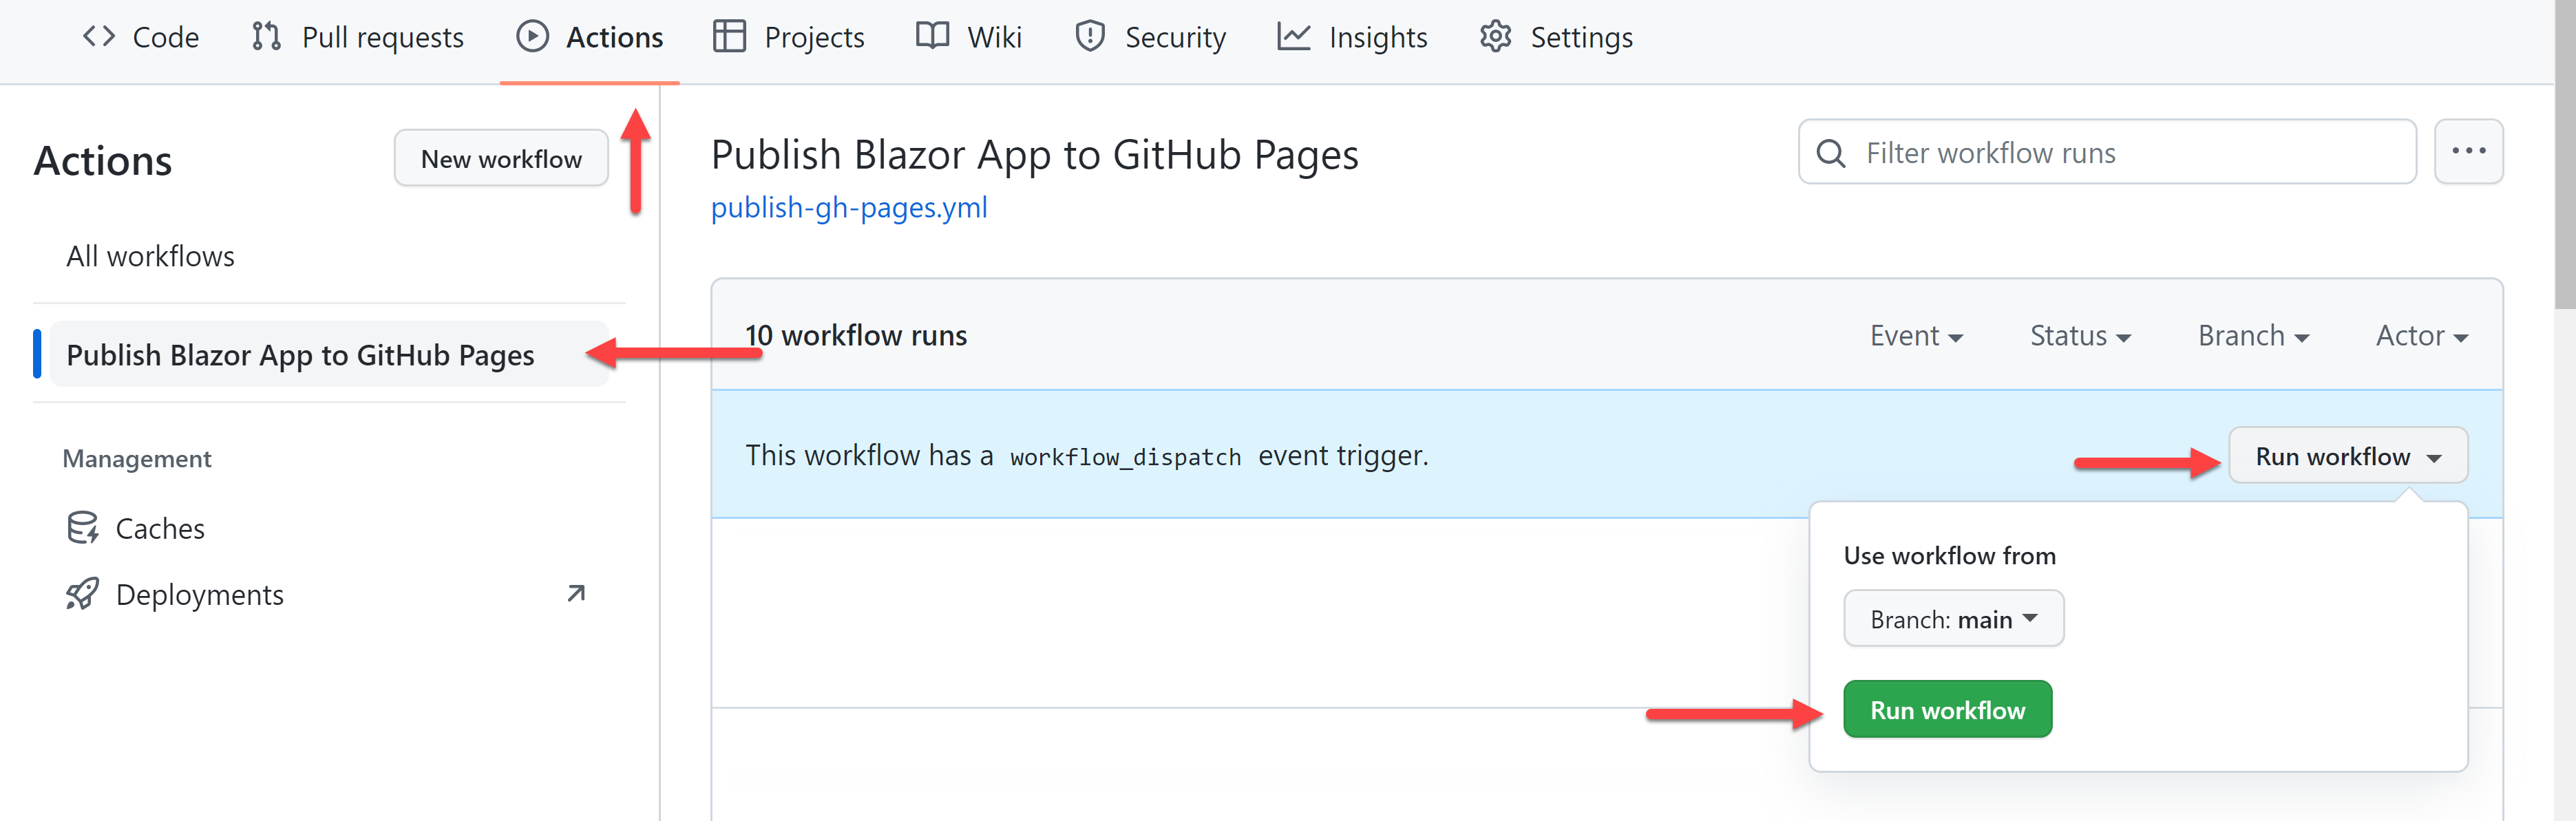Click the three-dots more options button
Image resolution: width=2576 pixels, height=821 pixels.
(2468, 151)
